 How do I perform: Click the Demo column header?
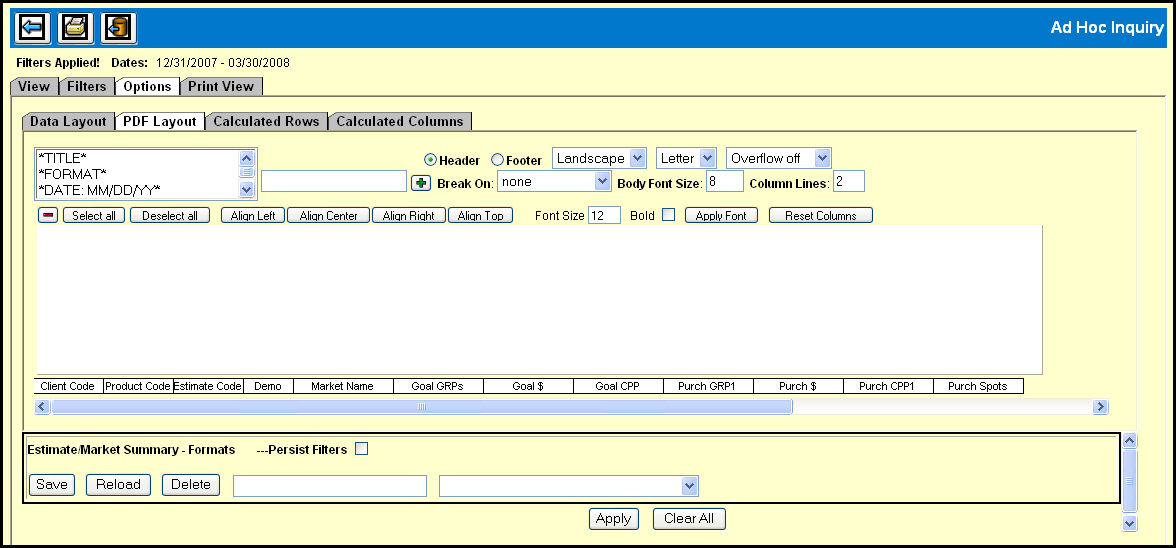tap(268, 387)
